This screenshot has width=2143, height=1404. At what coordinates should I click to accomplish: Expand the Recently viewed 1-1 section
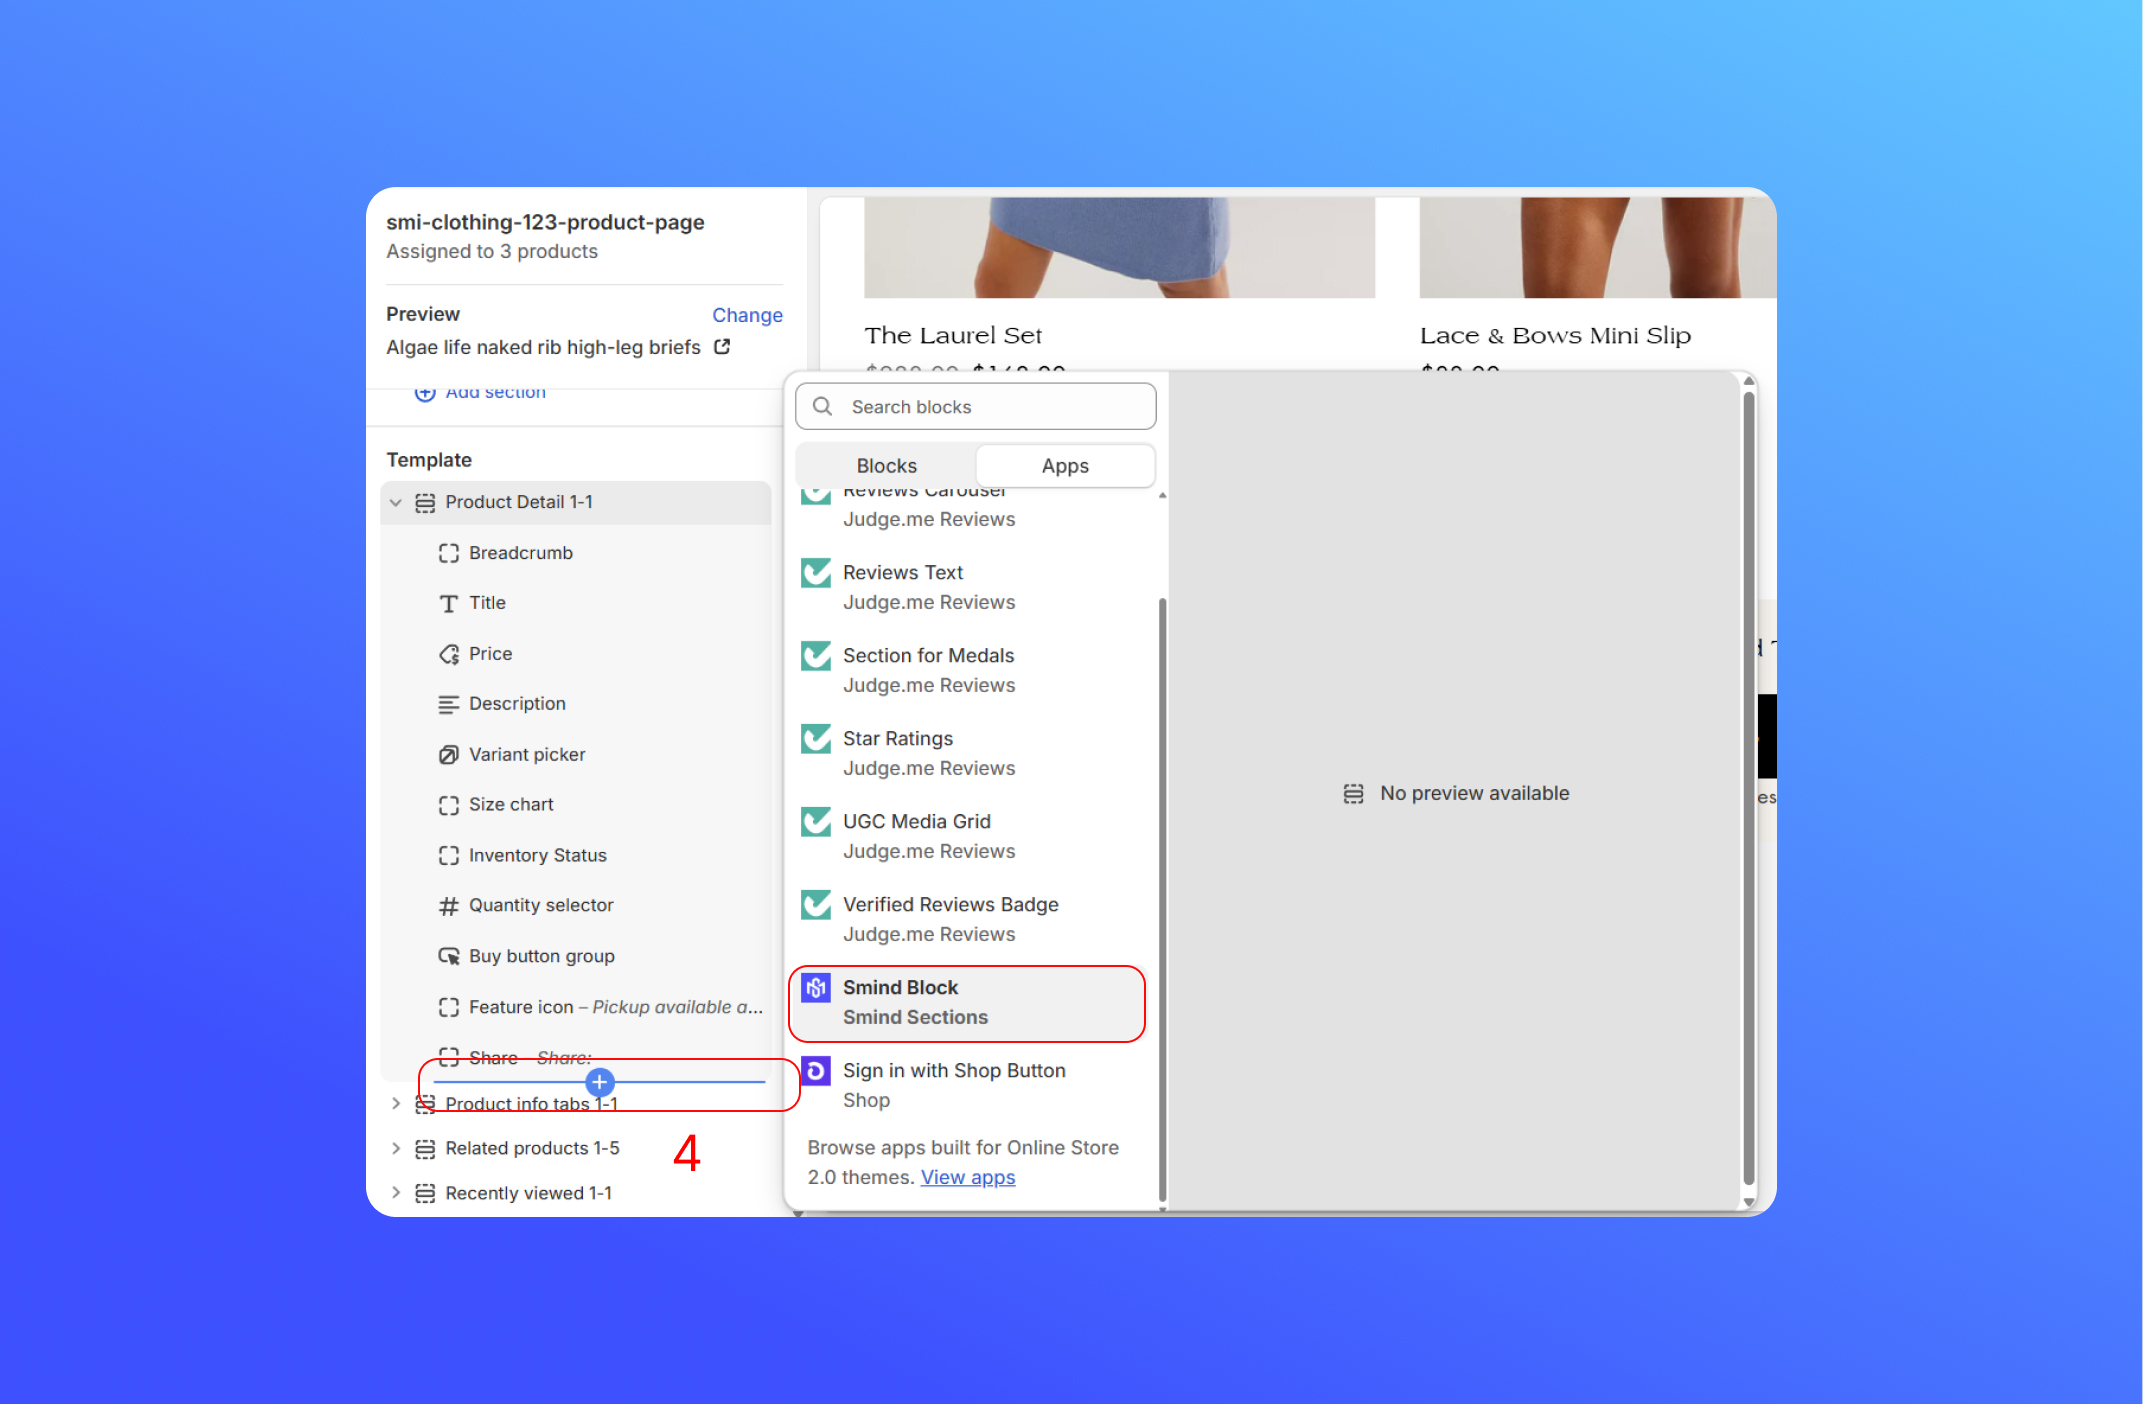coord(396,1194)
